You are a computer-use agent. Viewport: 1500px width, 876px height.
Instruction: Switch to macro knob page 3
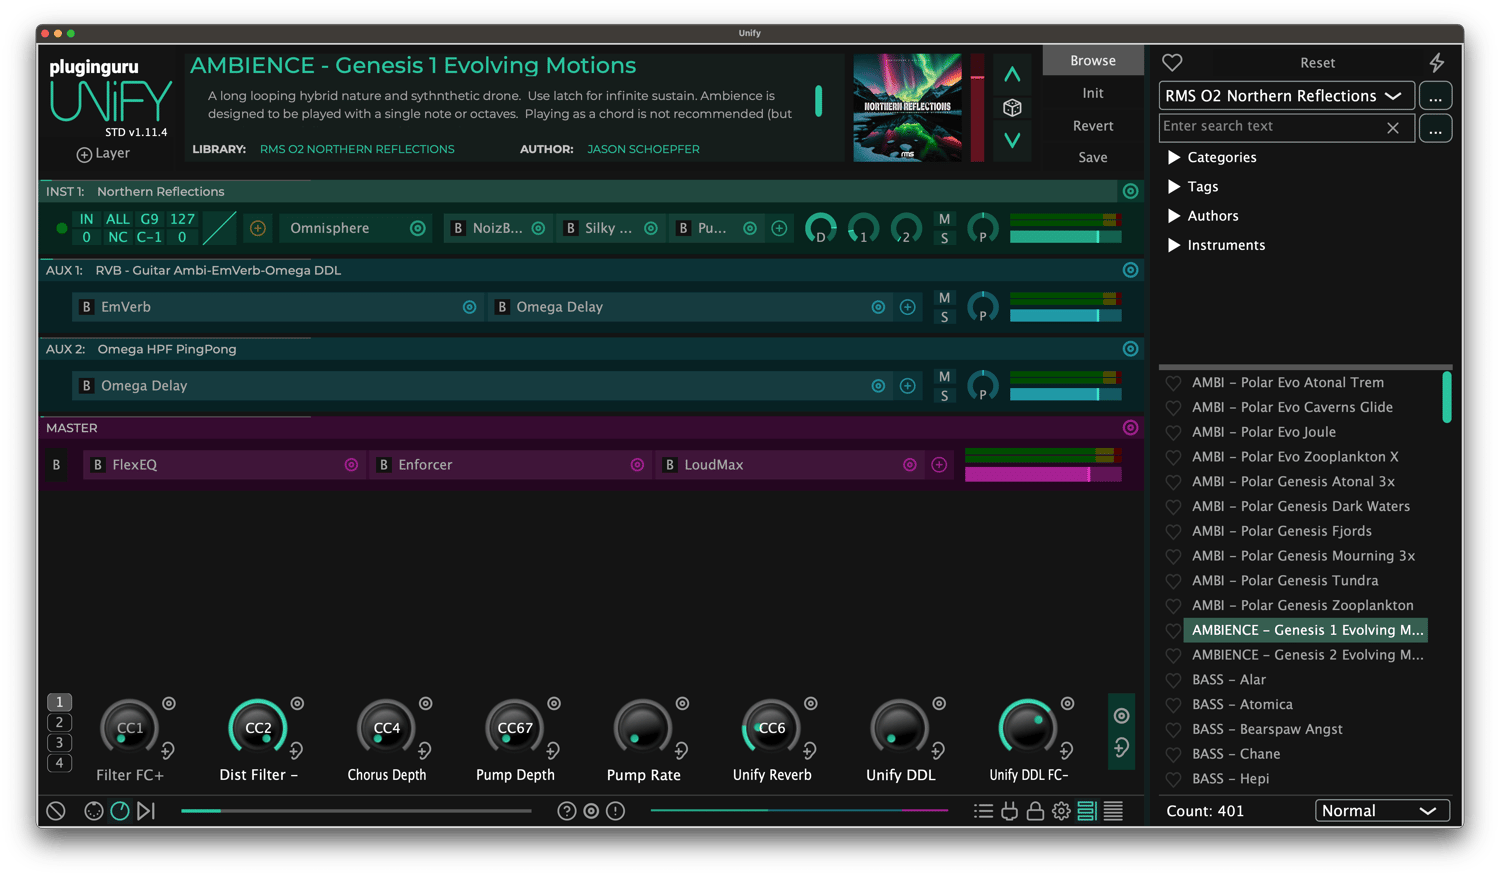click(x=59, y=743)
